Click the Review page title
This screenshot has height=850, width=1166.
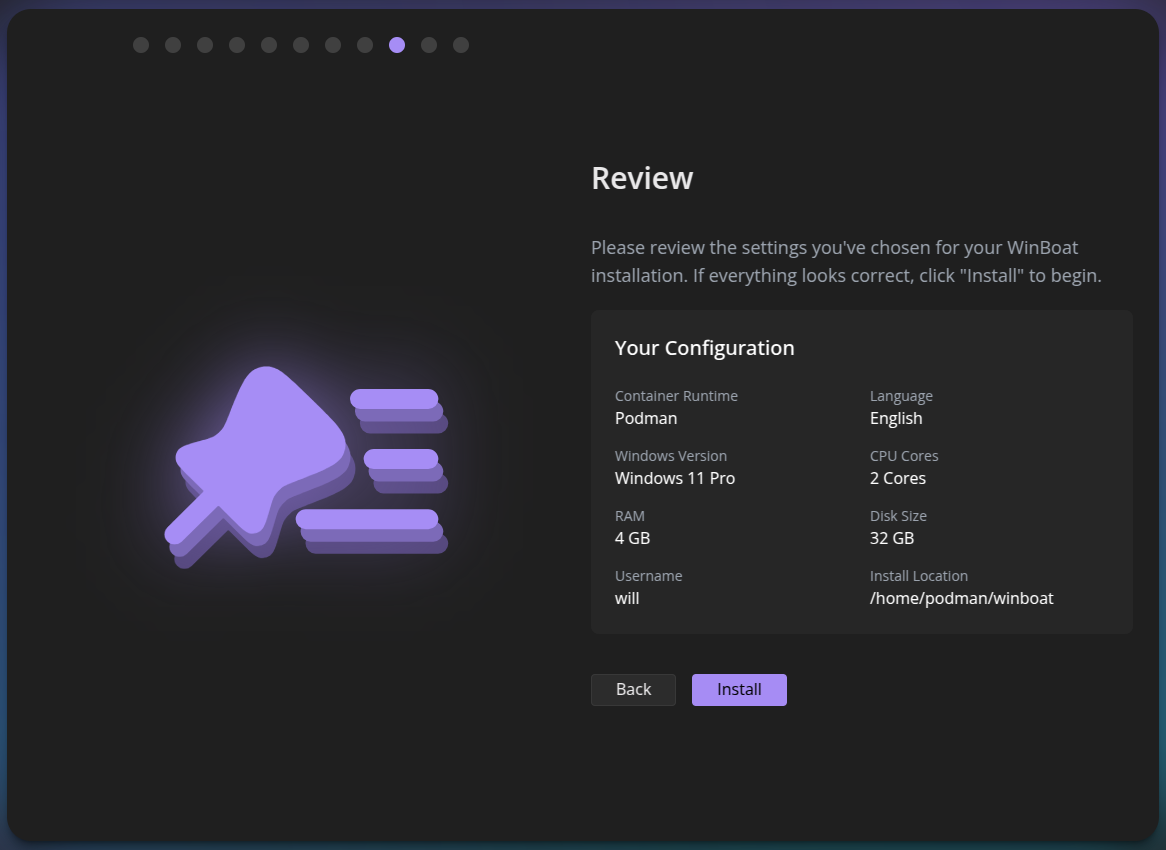[x=642, y=178]
